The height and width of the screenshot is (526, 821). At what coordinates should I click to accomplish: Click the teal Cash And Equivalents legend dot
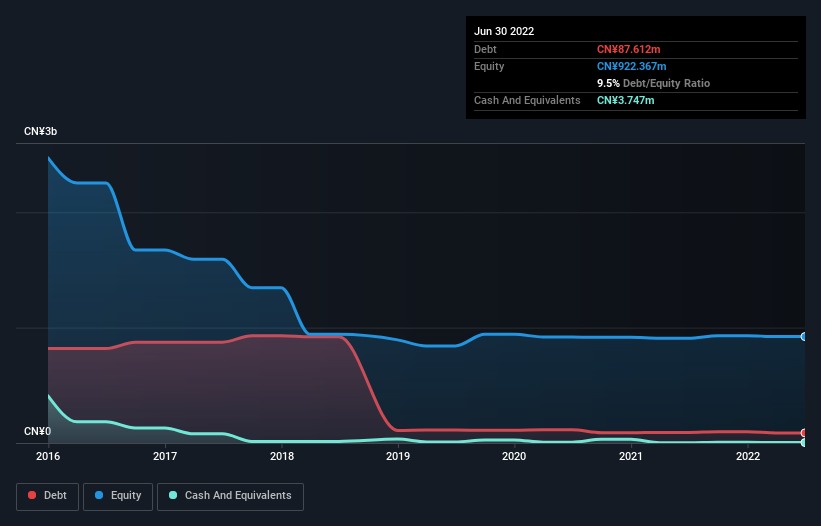[x=173, y=495]
